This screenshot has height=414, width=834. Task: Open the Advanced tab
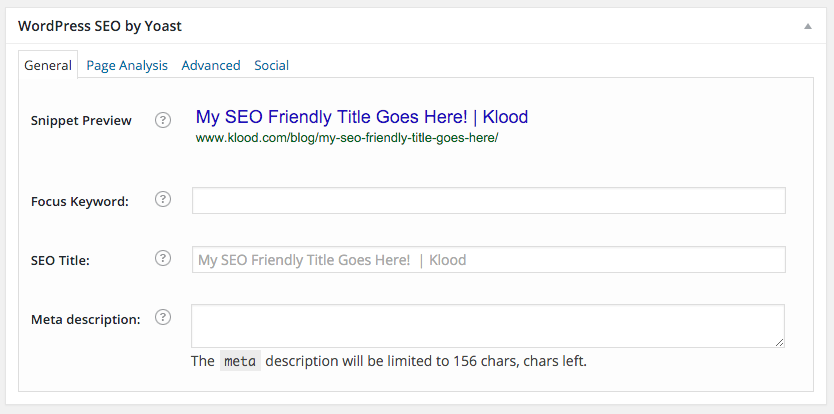coord(211,65)
